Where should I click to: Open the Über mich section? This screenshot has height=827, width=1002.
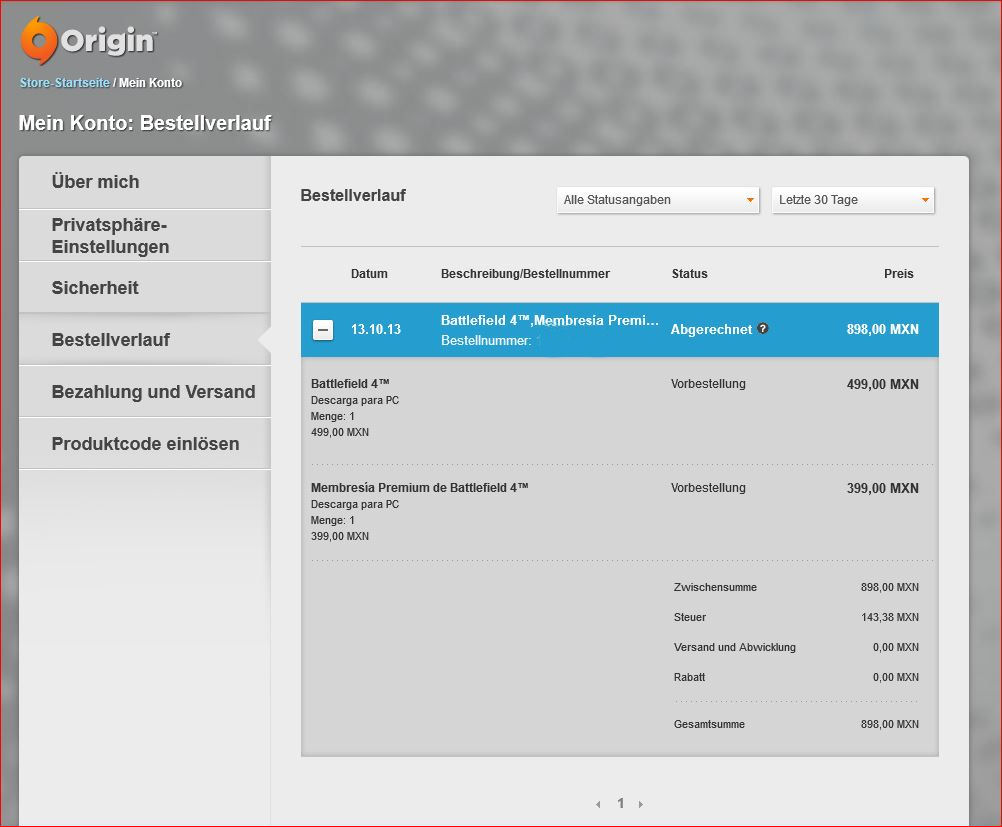145,182
